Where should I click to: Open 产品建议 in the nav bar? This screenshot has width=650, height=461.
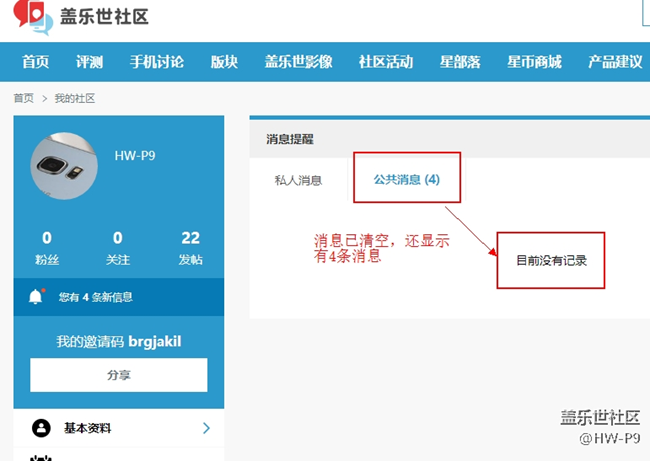click(x=615, y=62)
